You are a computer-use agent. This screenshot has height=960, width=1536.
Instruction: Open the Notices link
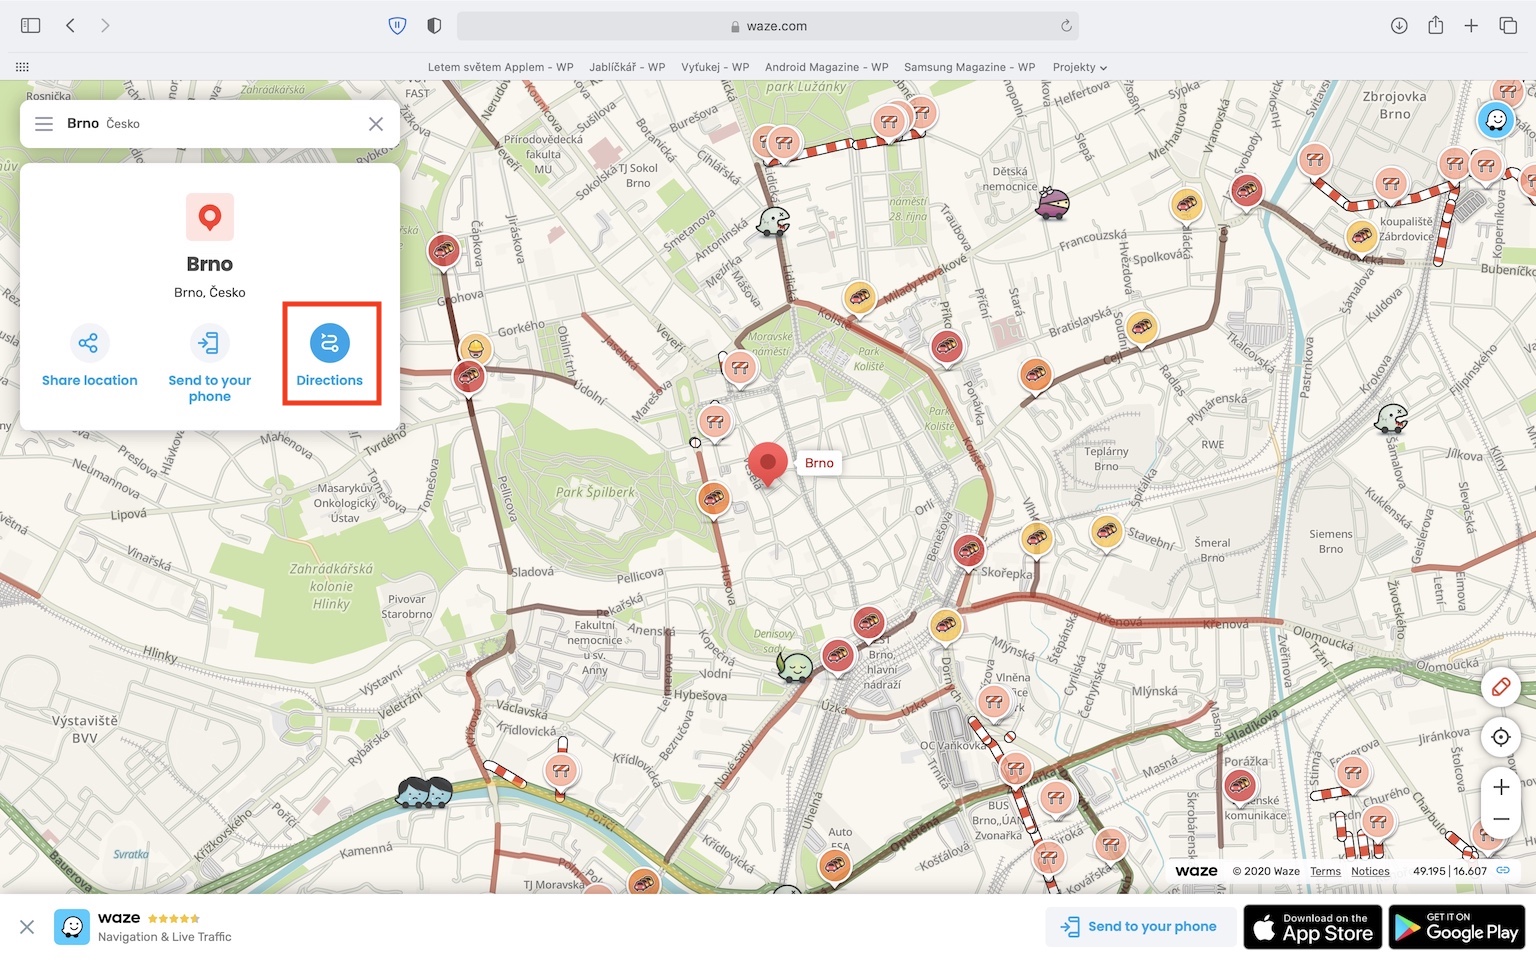tap(1370, 871)
